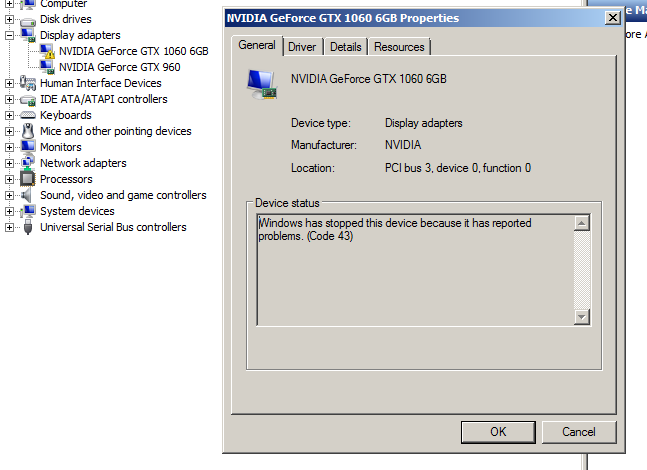
Task: Click the device status scrollbar down arrow
Action: [582, 316]
